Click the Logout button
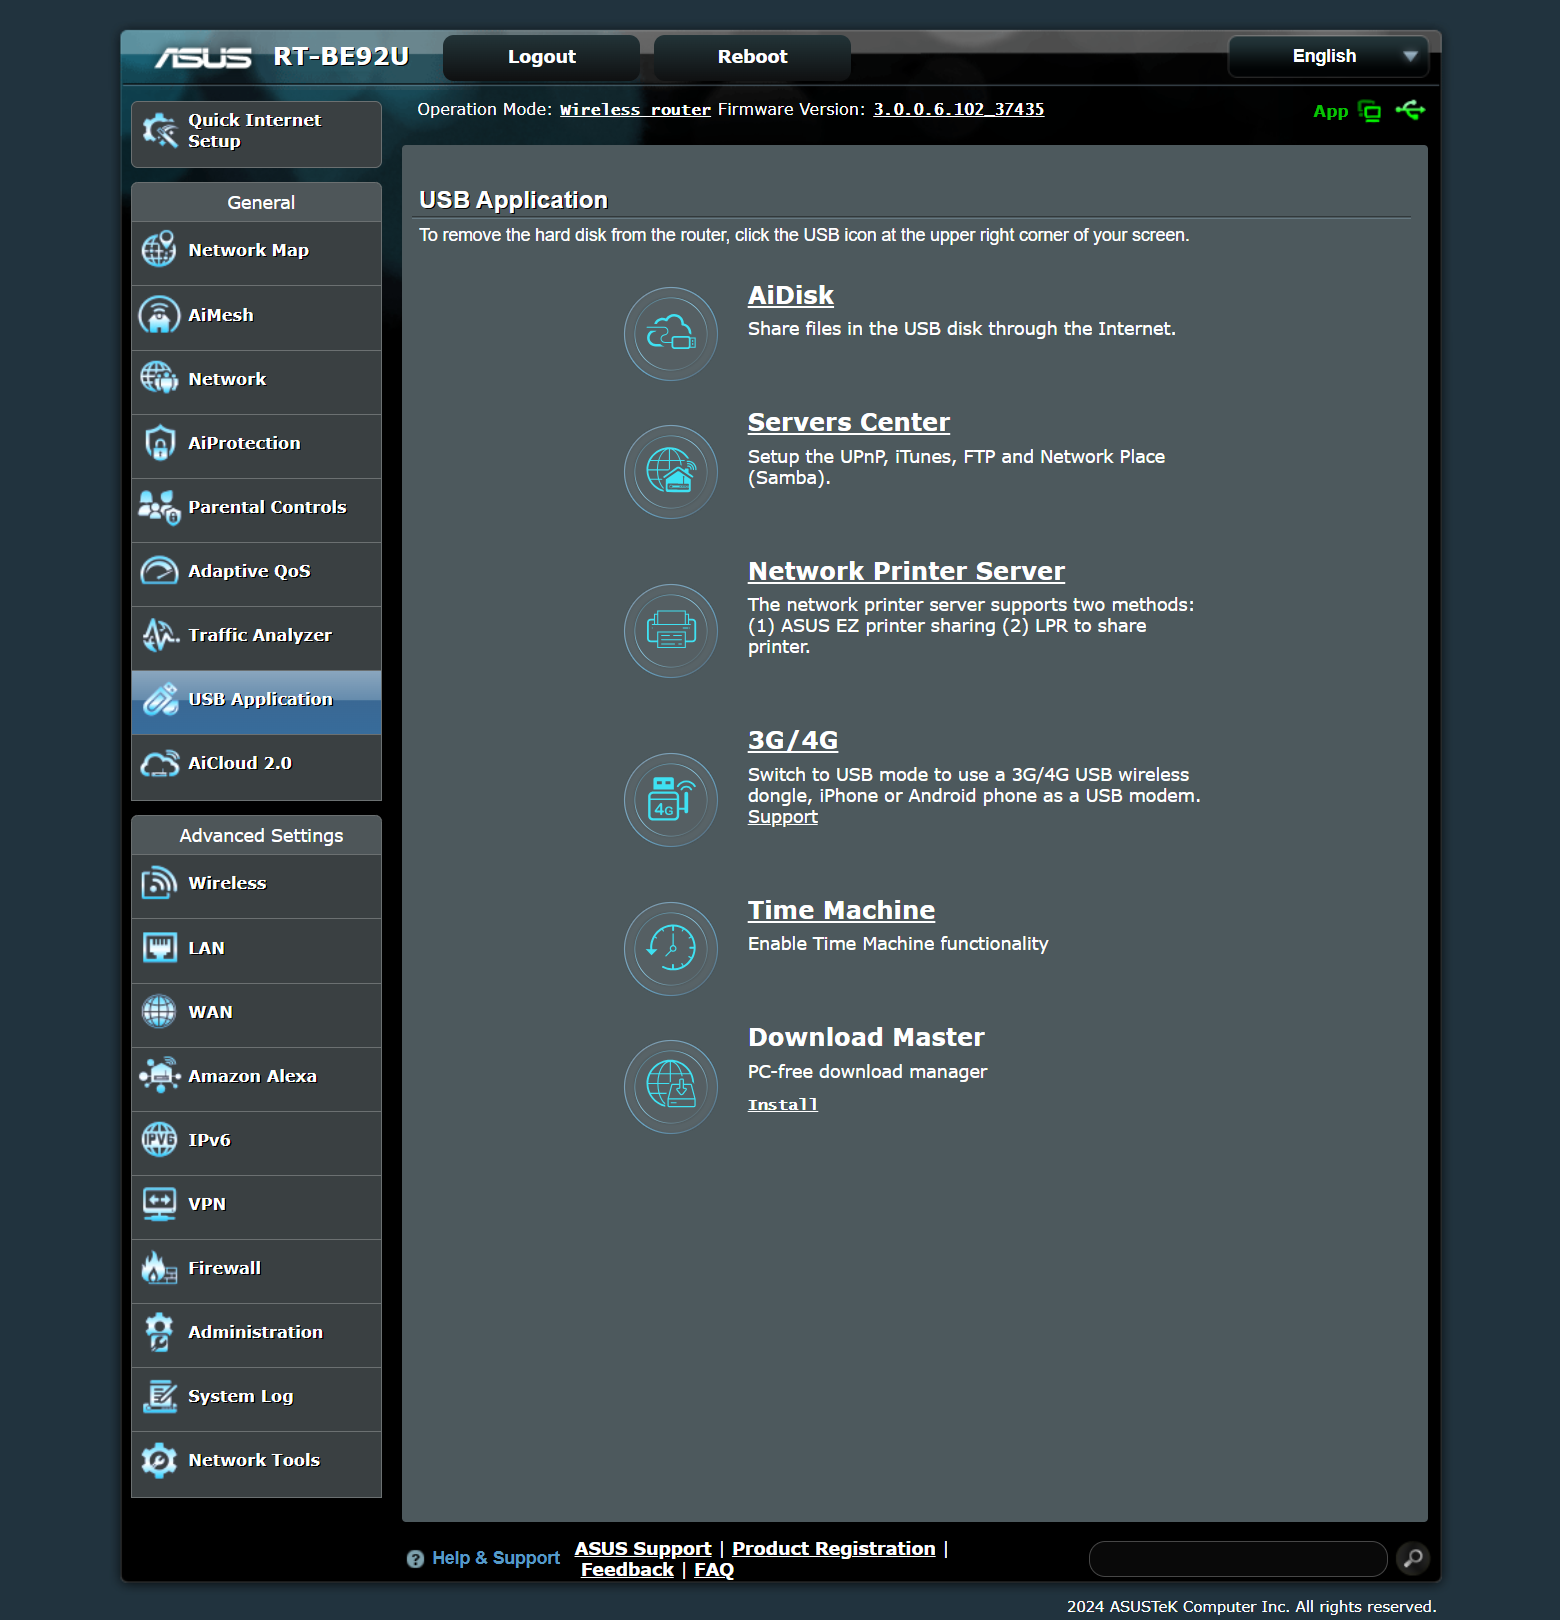Viewport: 1560px width, 1620px height. click(541, 57)
